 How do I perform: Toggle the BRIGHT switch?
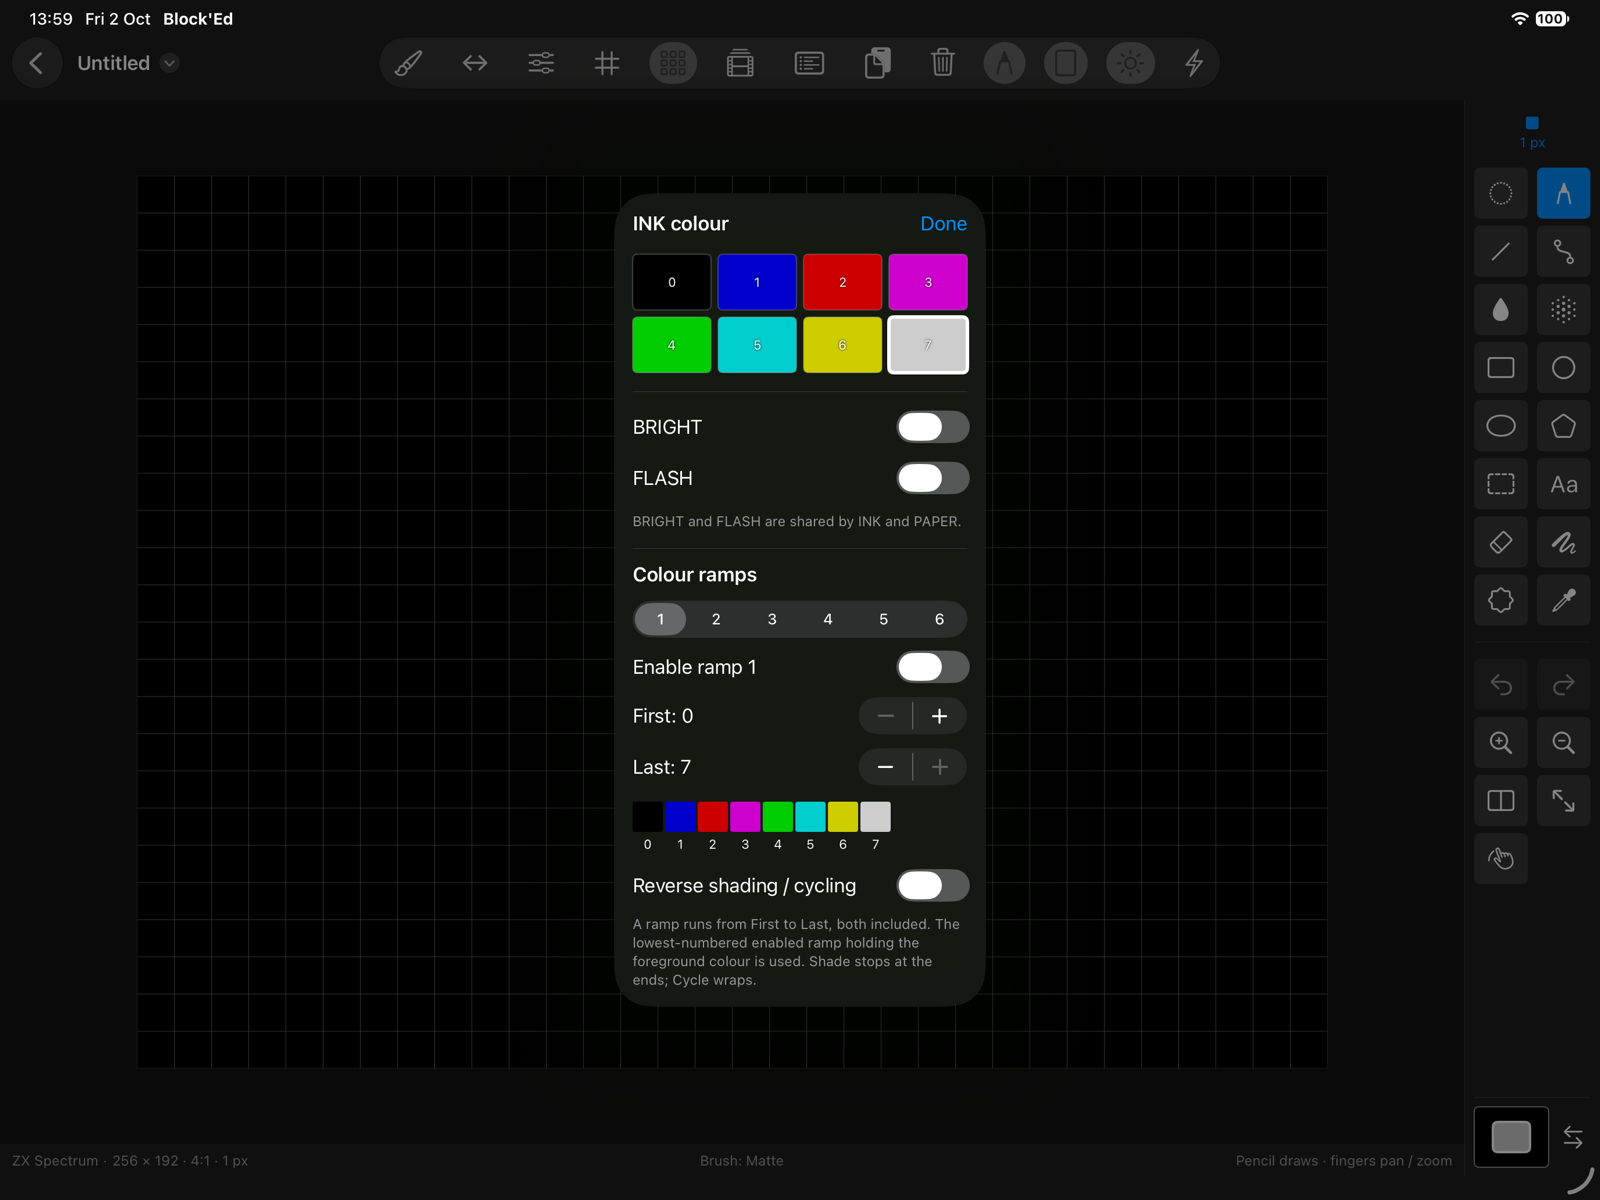[932, 427]
